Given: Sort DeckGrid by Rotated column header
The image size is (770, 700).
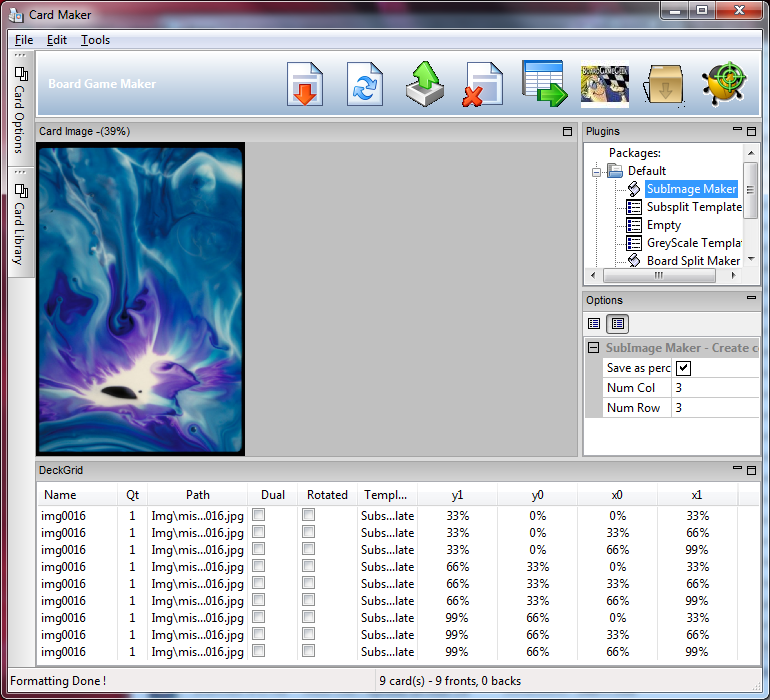Looking at the screenshot, I should 328,495.
